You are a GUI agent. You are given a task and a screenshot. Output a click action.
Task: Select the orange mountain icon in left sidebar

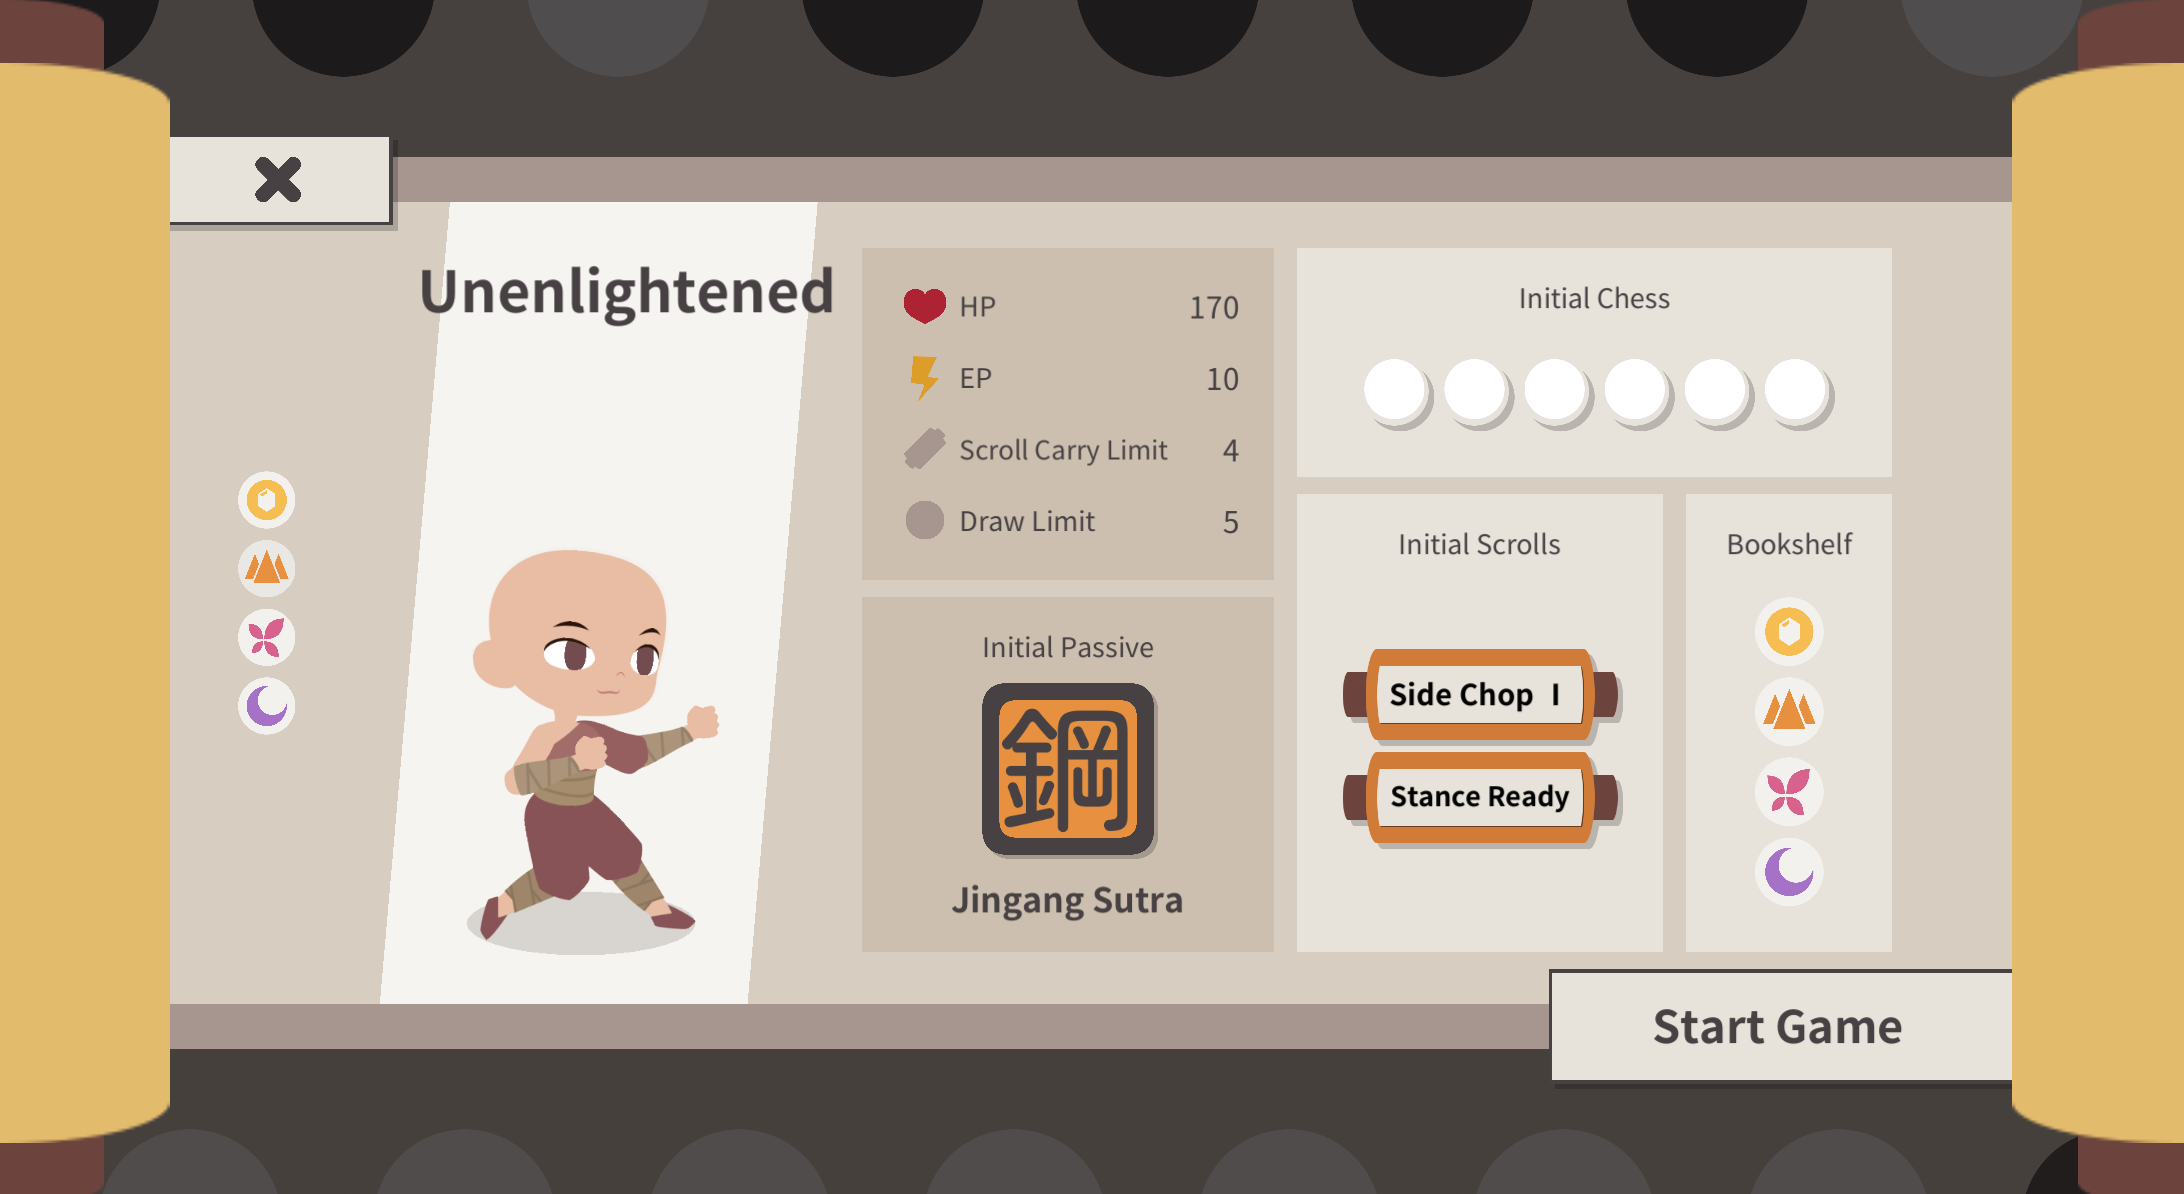click(x=266, y=568)
